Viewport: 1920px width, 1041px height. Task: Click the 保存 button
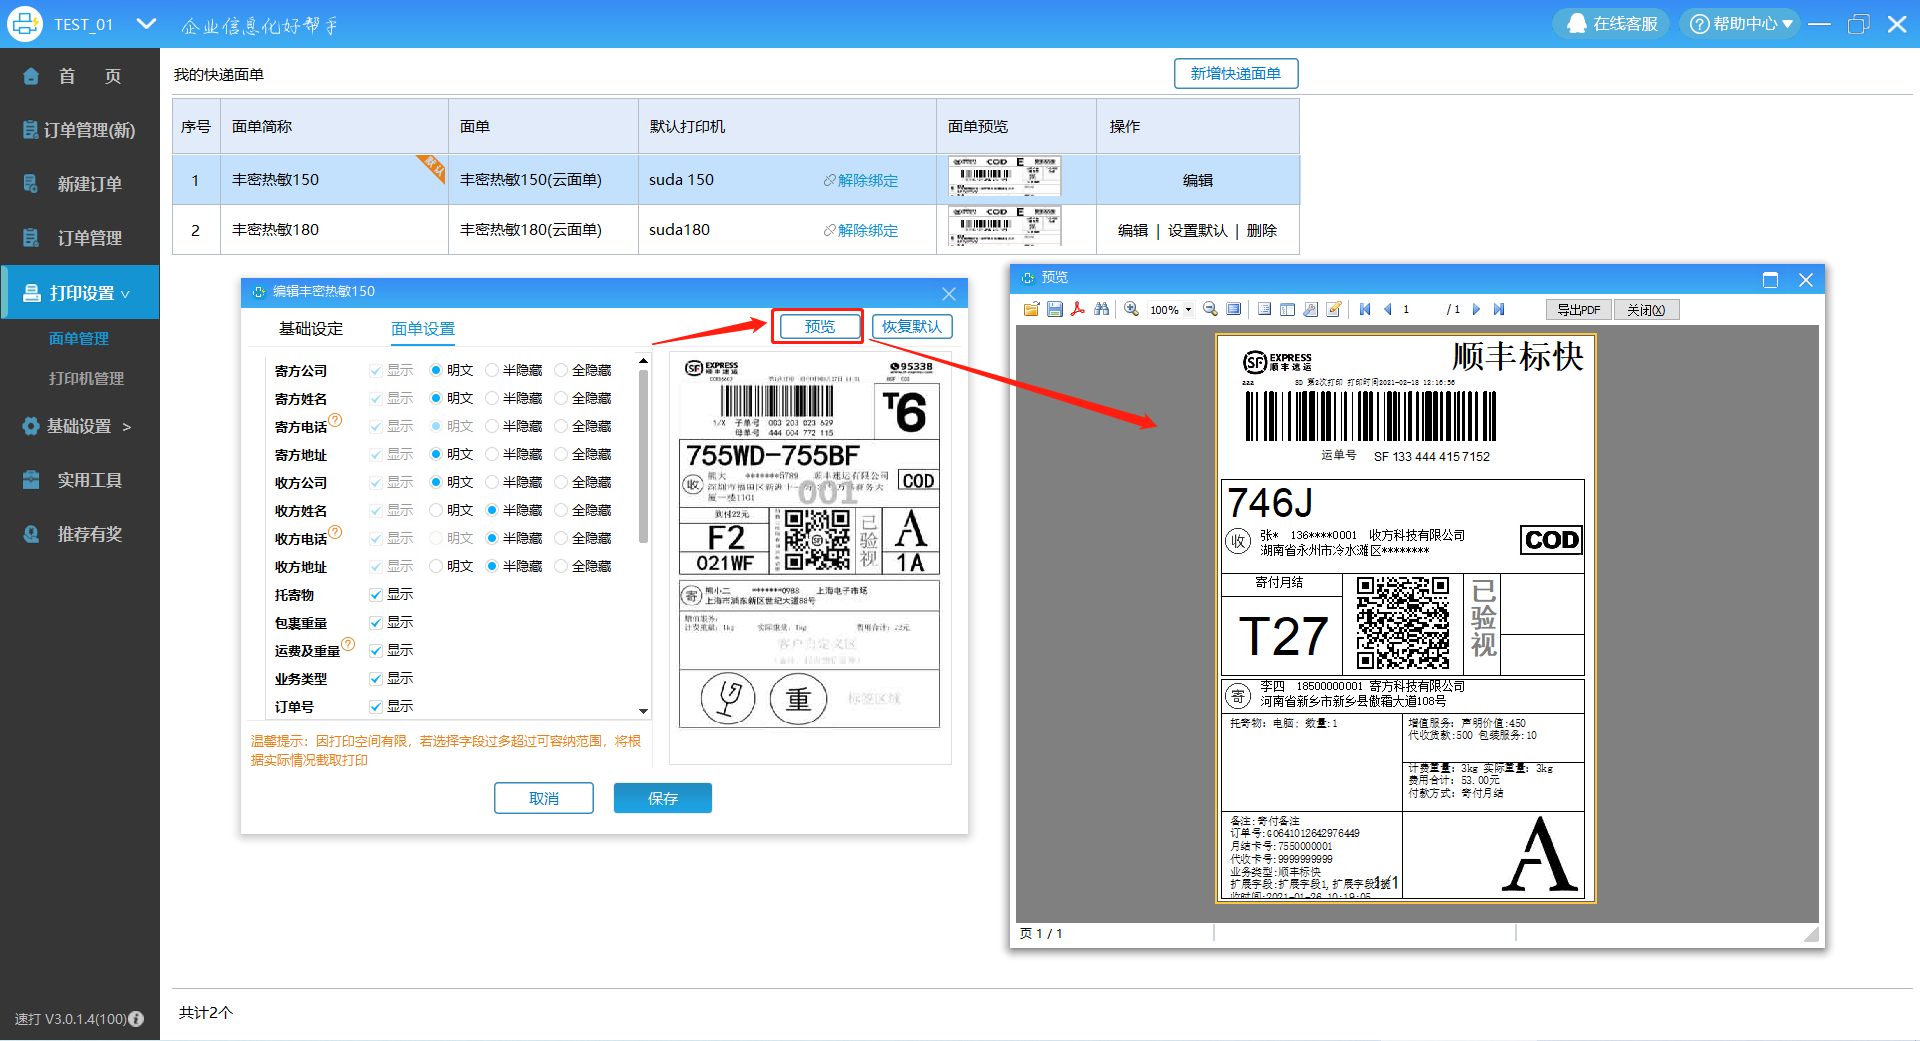(662, 798)
